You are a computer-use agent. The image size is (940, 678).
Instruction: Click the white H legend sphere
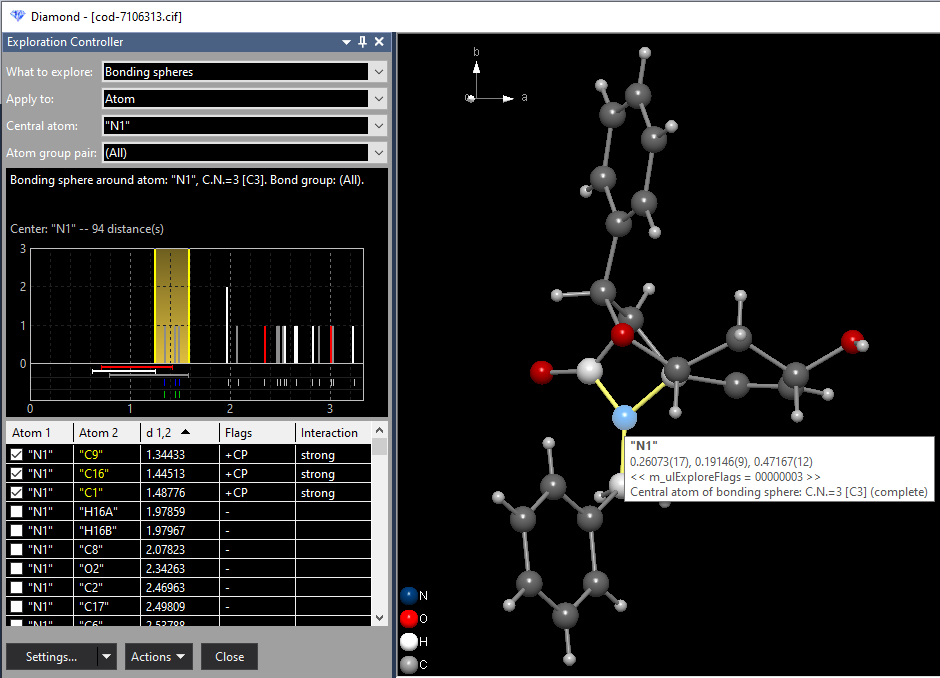pyautogui.click(x=407, y=641)
